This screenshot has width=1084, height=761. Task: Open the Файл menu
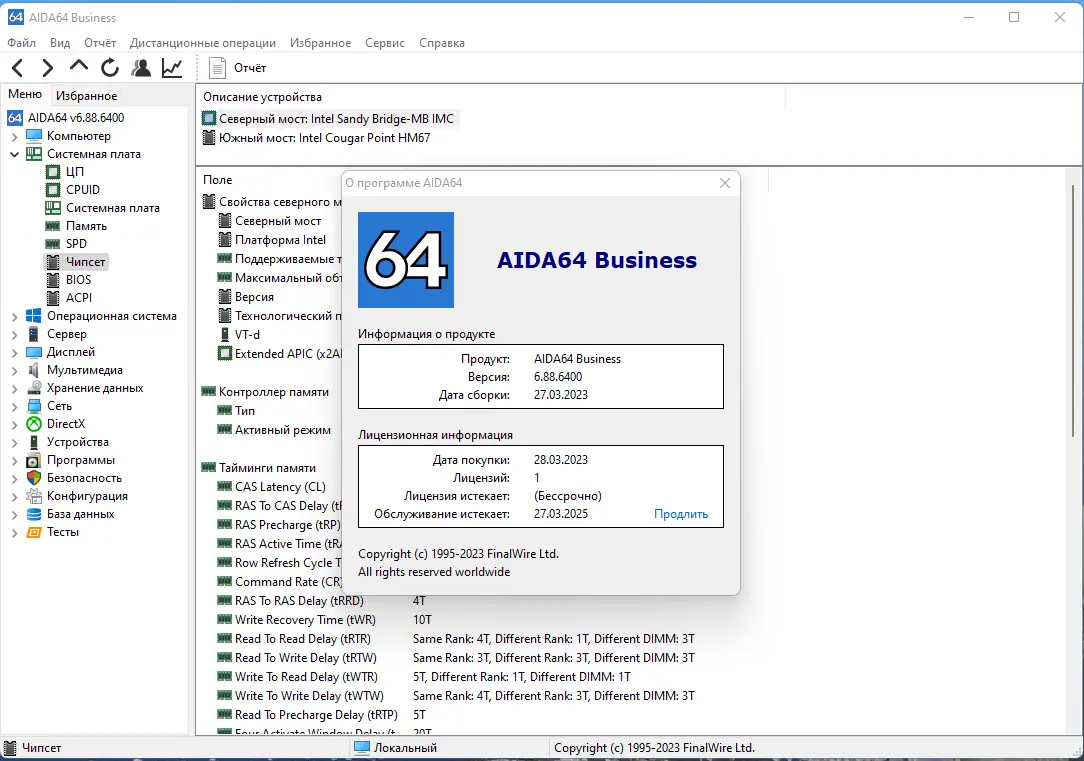pos(21,43)
